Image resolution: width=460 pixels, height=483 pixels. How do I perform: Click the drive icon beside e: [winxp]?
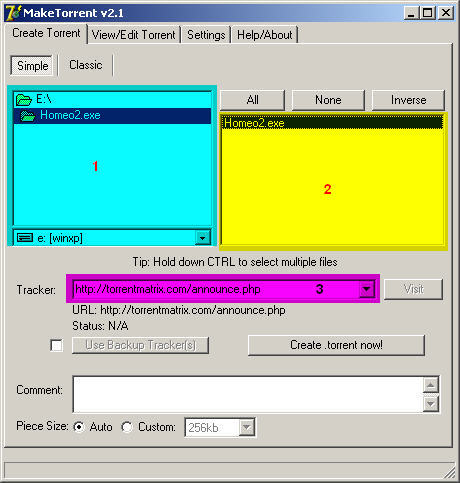25,238
